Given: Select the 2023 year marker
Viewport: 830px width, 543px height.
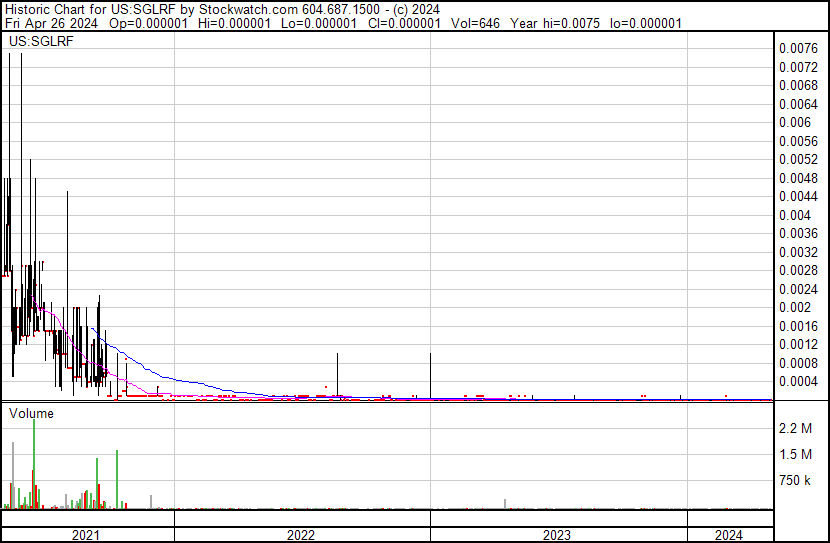Looking at the screenshot, I should (556, 534).
